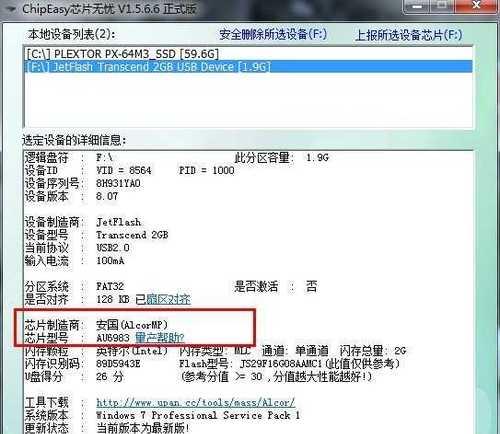The height and width of the screenshot is (434, 500).
Task: Close the ChipEasy window
Action: click(476, 6)
